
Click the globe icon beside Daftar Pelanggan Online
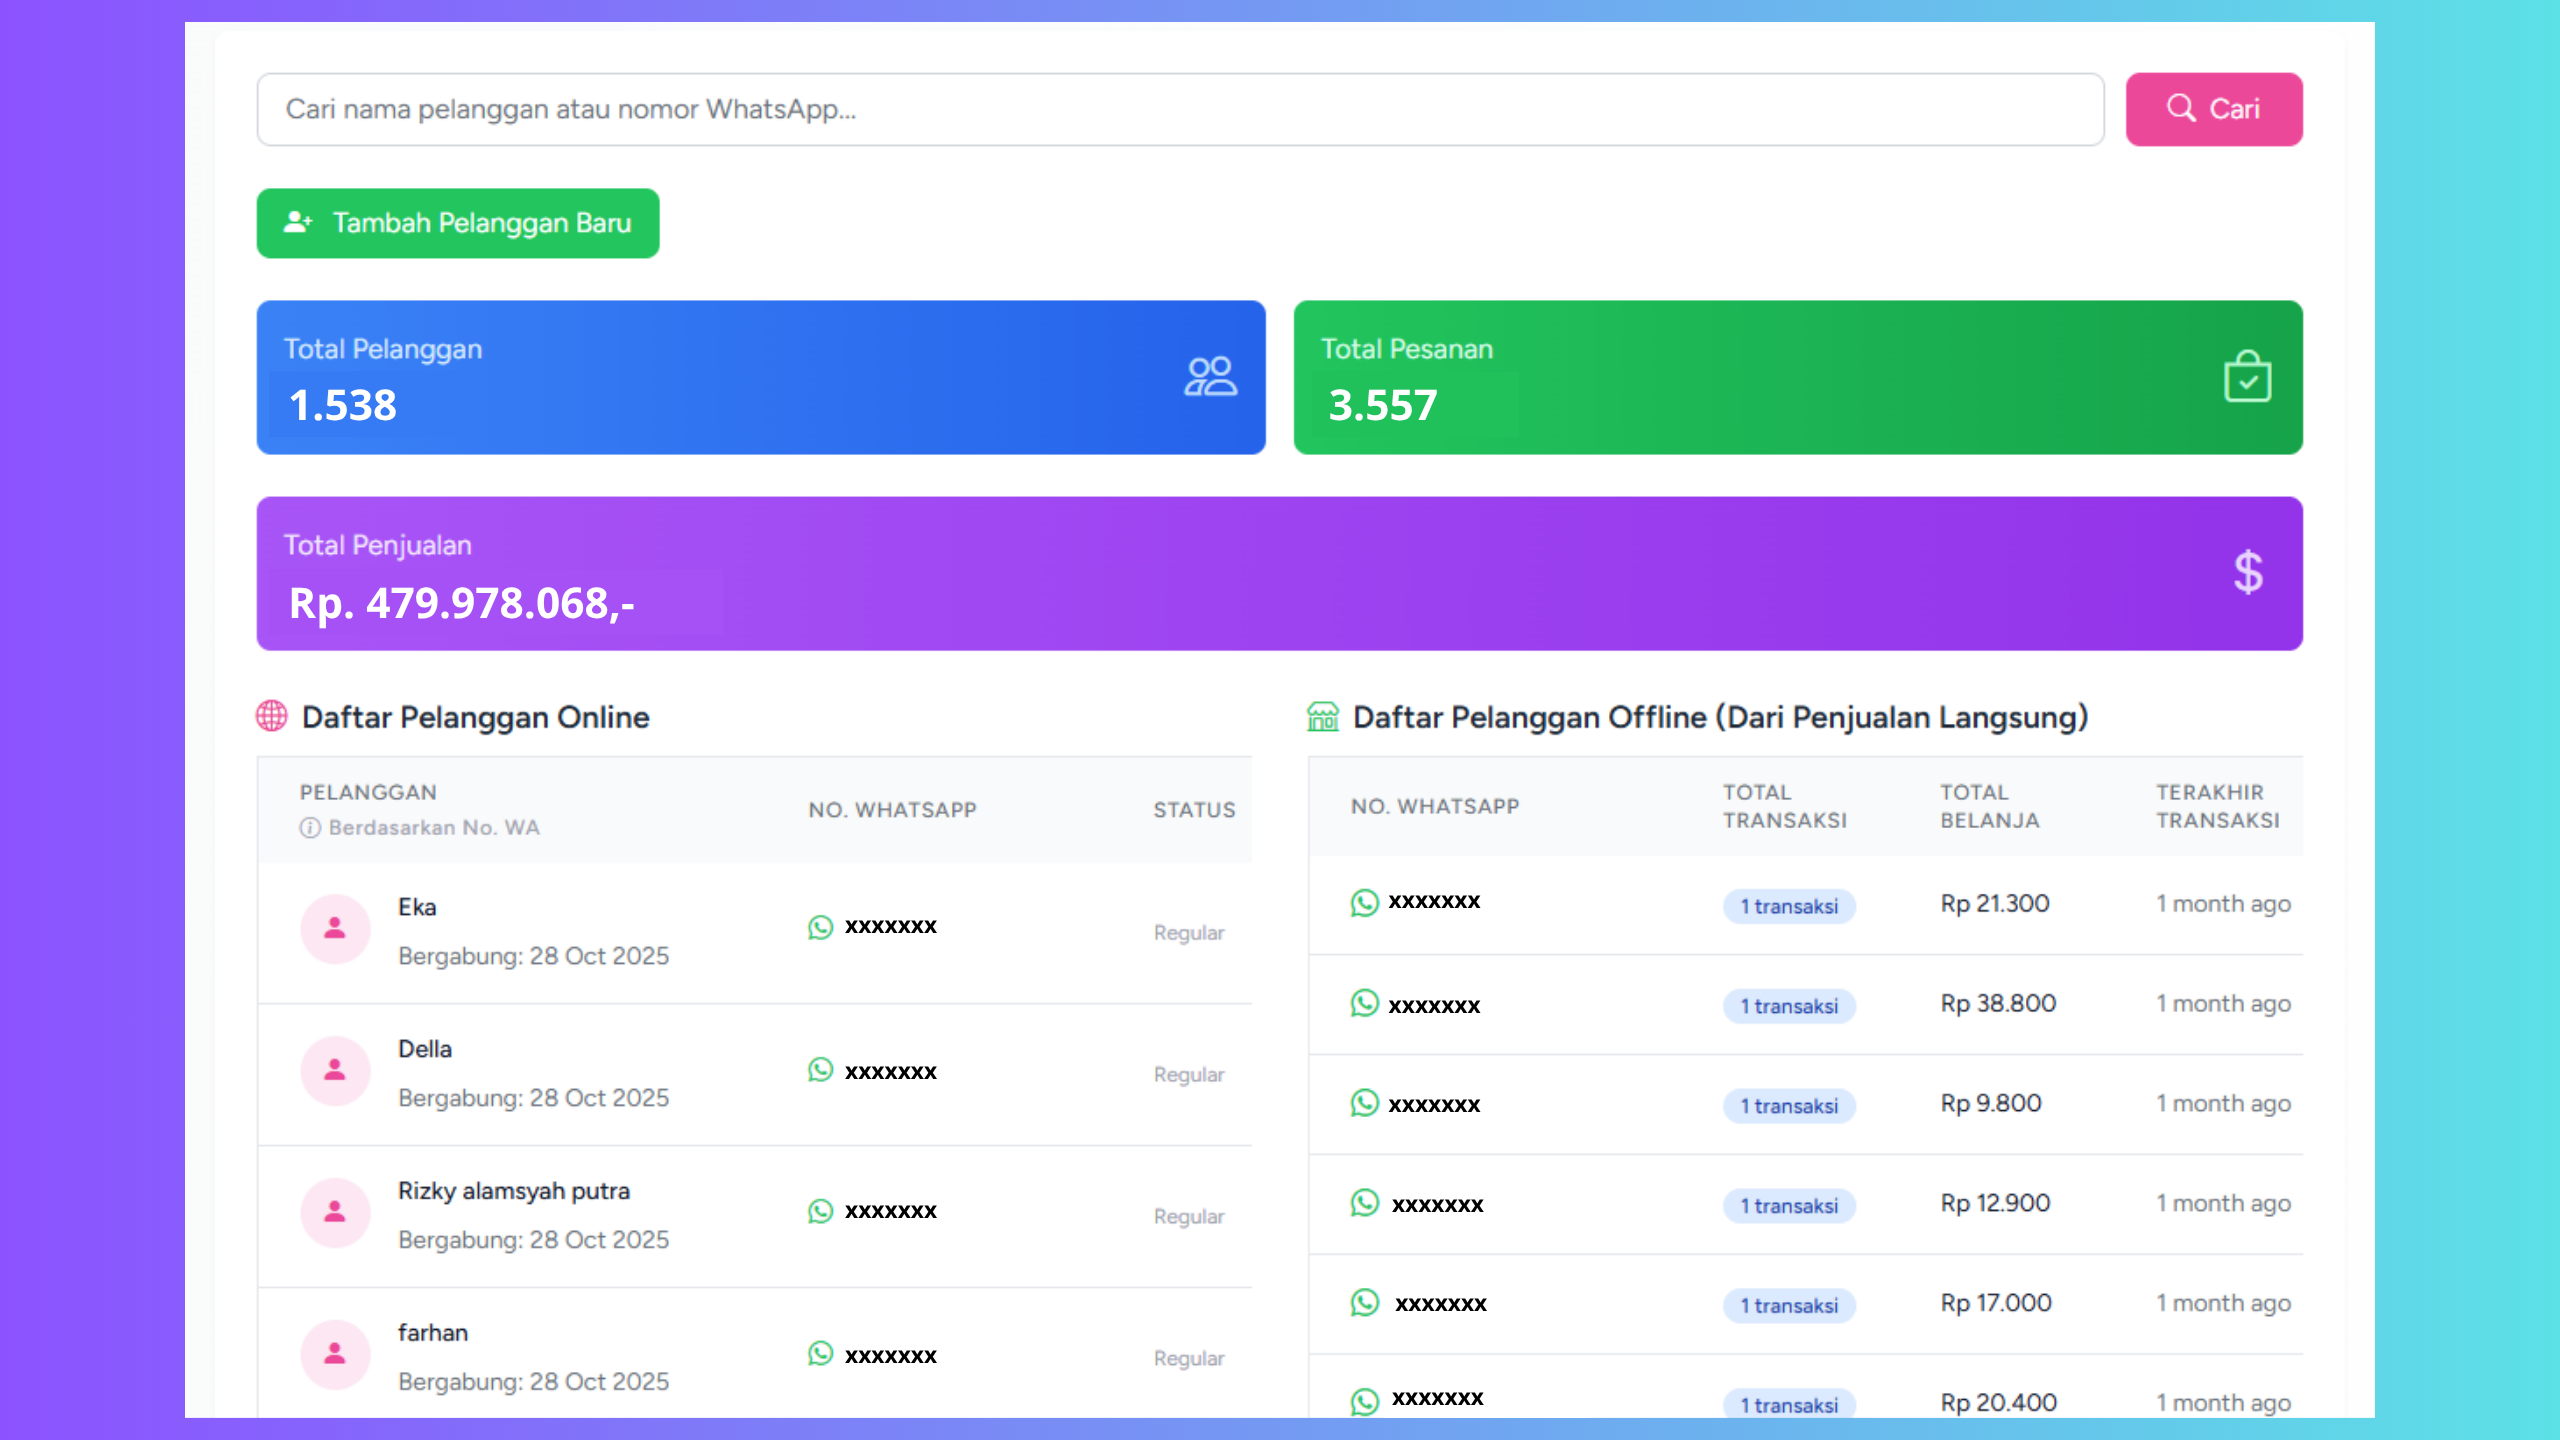click(x=272, y=716)
